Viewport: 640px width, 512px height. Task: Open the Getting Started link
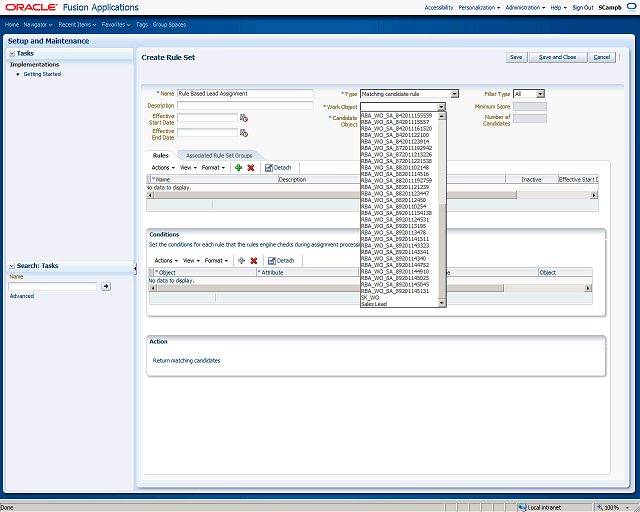42,74
